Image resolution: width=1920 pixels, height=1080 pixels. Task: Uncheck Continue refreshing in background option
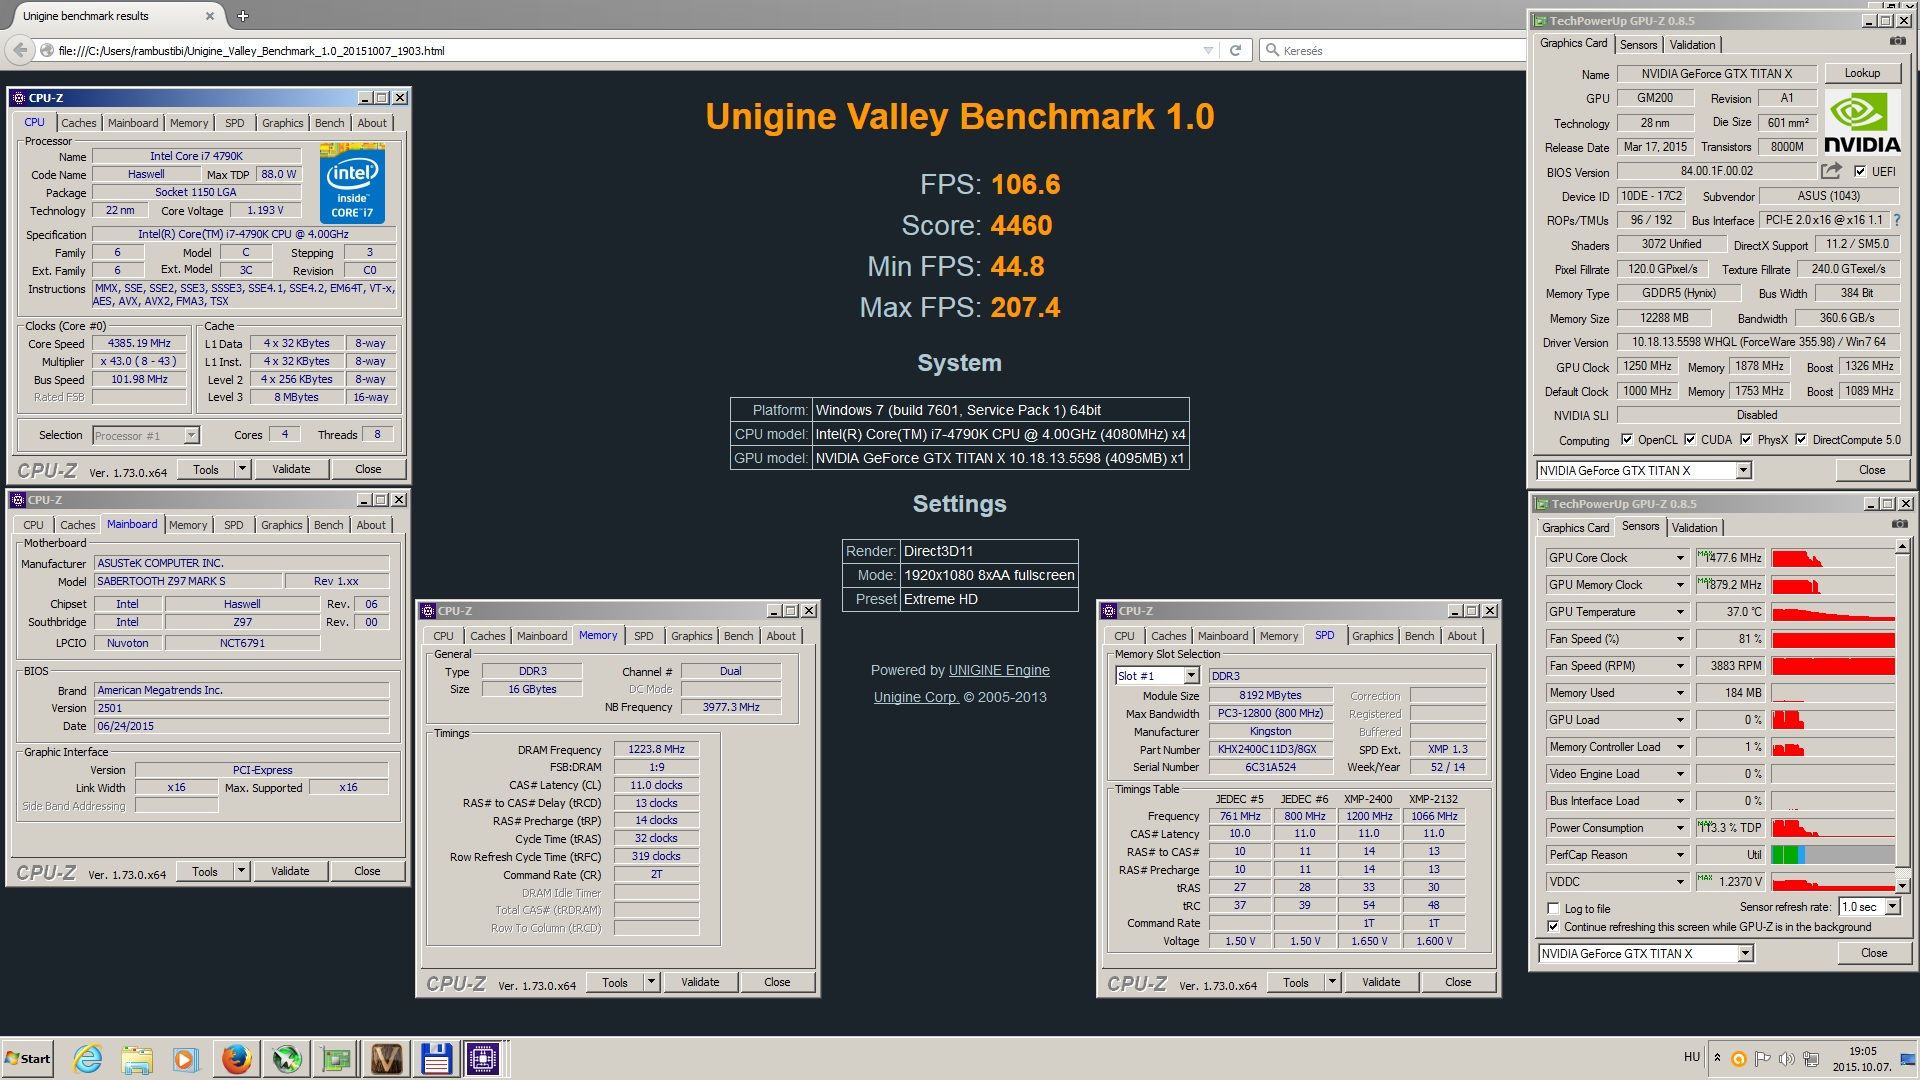click(x=1553, y=927)
